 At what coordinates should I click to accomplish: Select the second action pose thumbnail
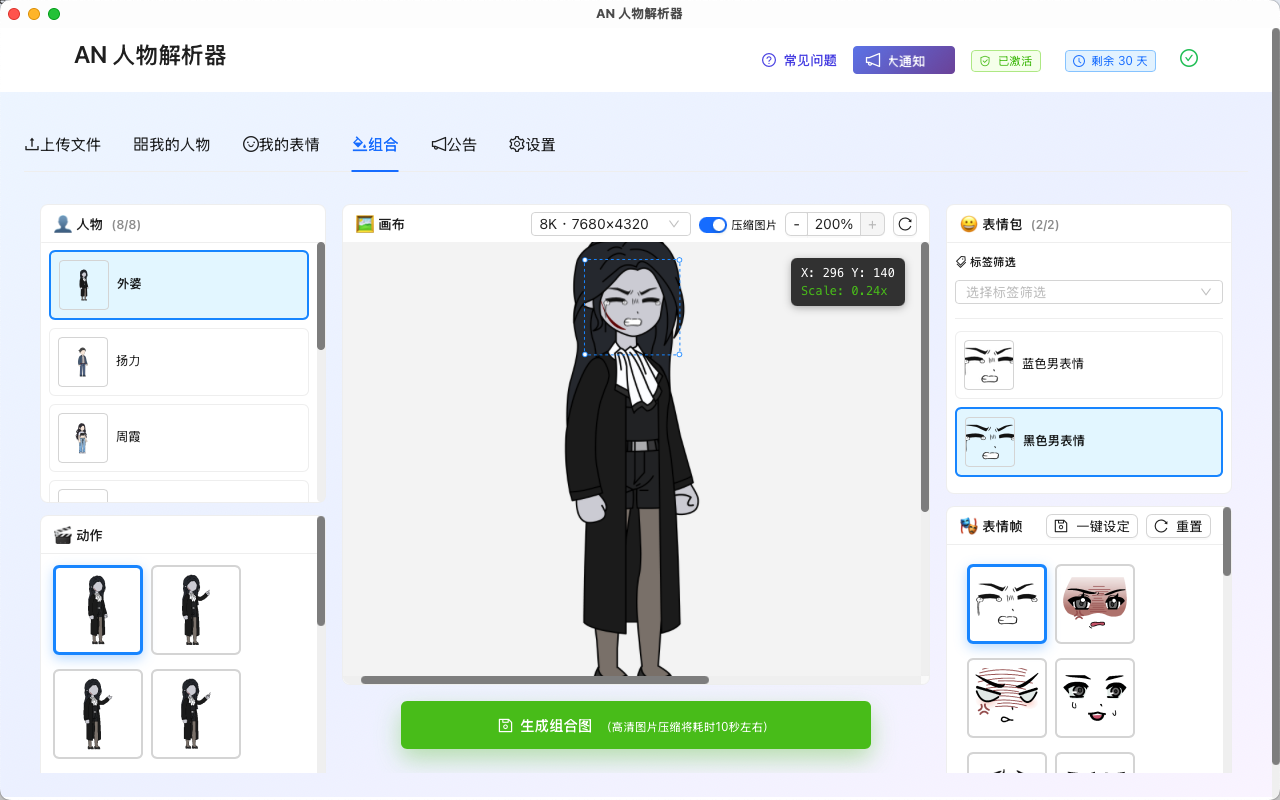tap(196, 610)
